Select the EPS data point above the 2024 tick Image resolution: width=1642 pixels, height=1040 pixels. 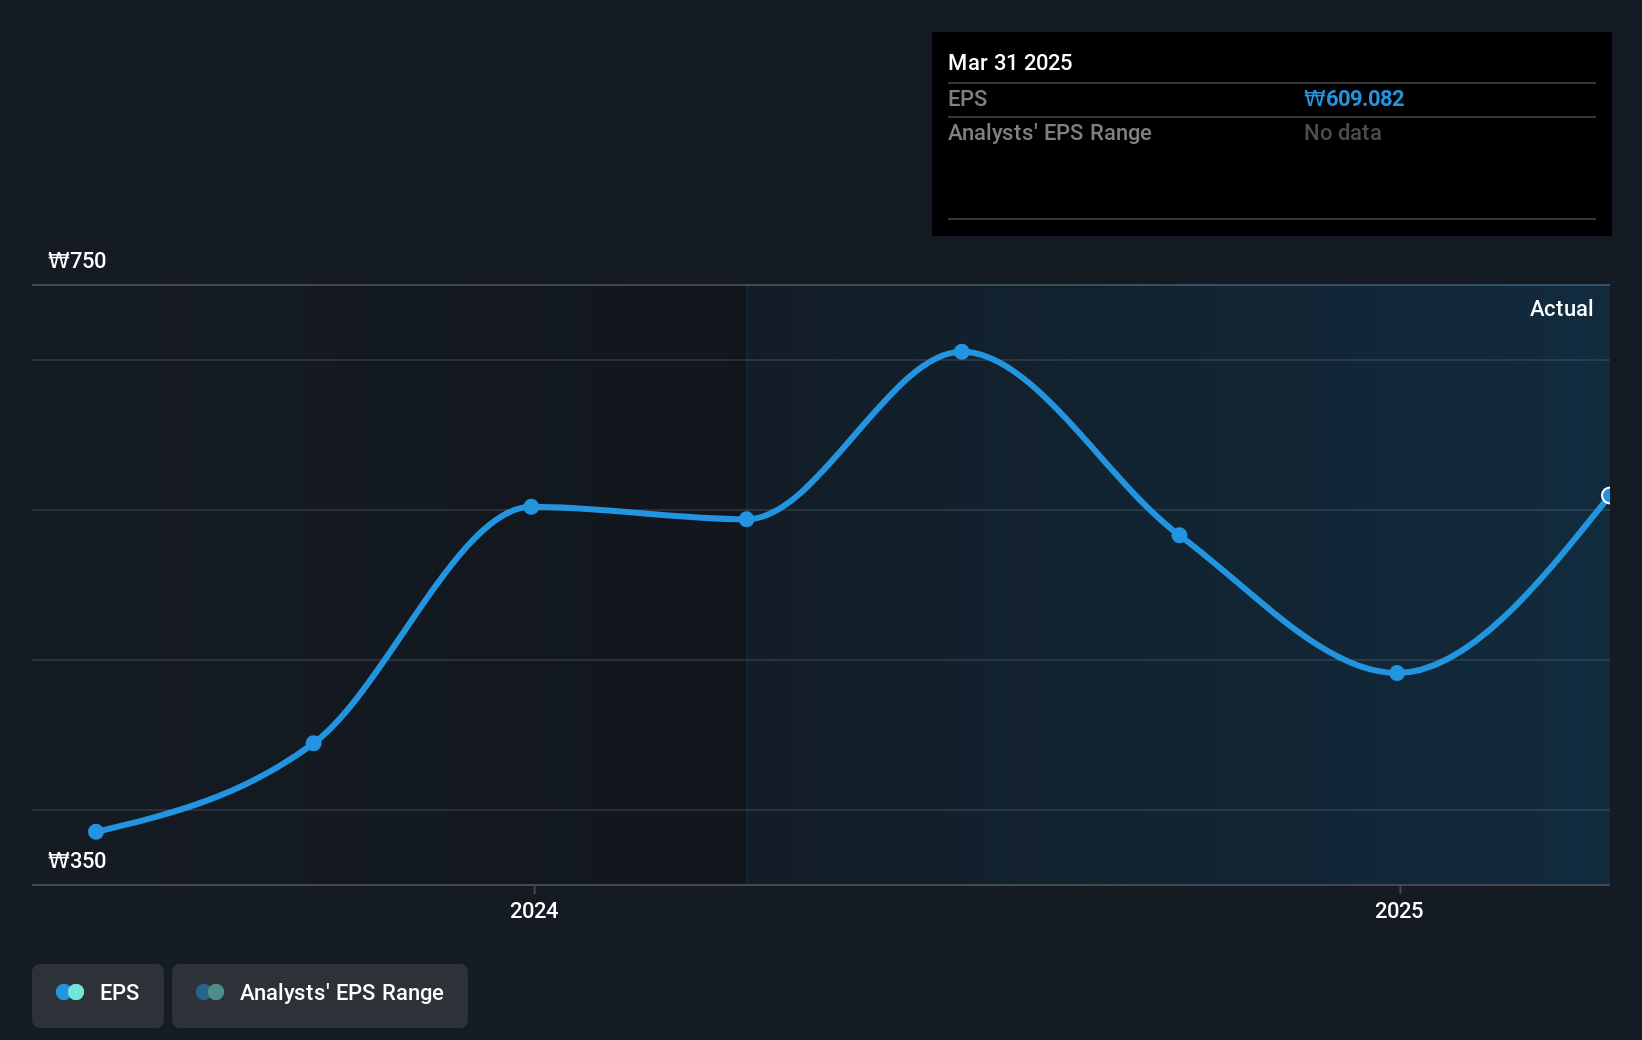click(531, 507)
